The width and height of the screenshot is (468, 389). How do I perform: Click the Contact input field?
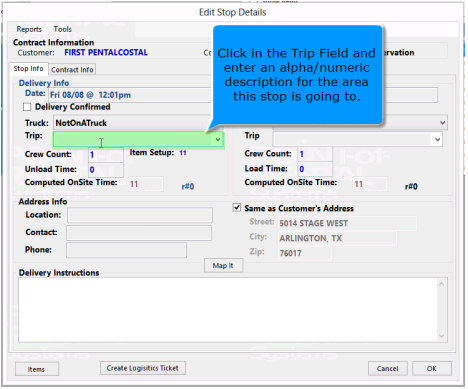tap(139, 233)
